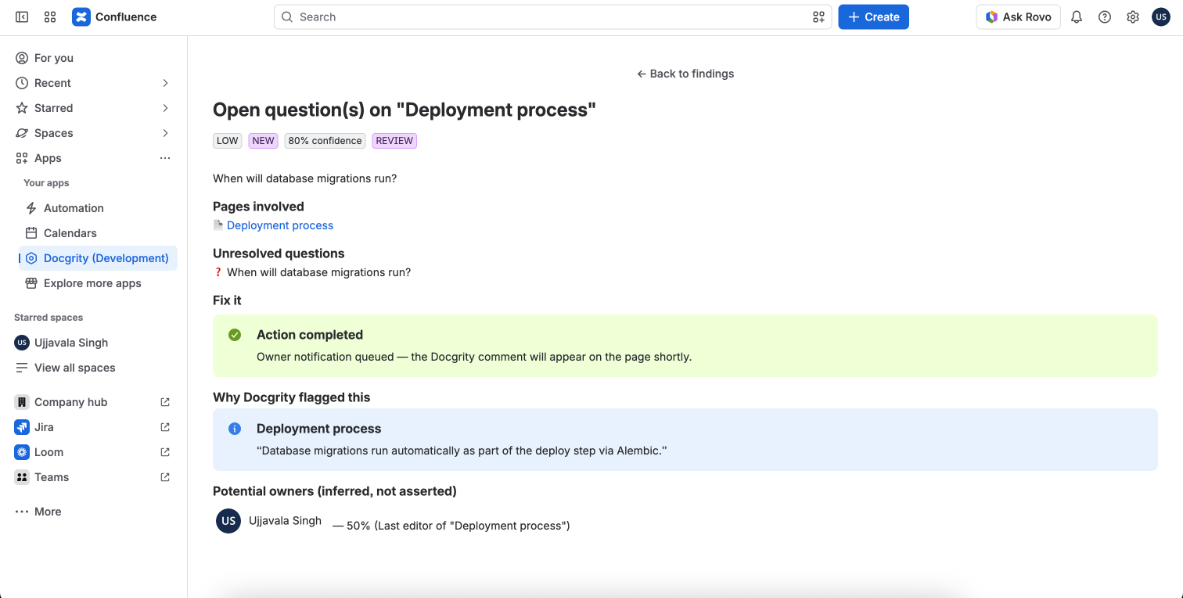Open the settings gear icon
The image size is (1183, 598).
pyautogui.click(x=1132, y=17)
